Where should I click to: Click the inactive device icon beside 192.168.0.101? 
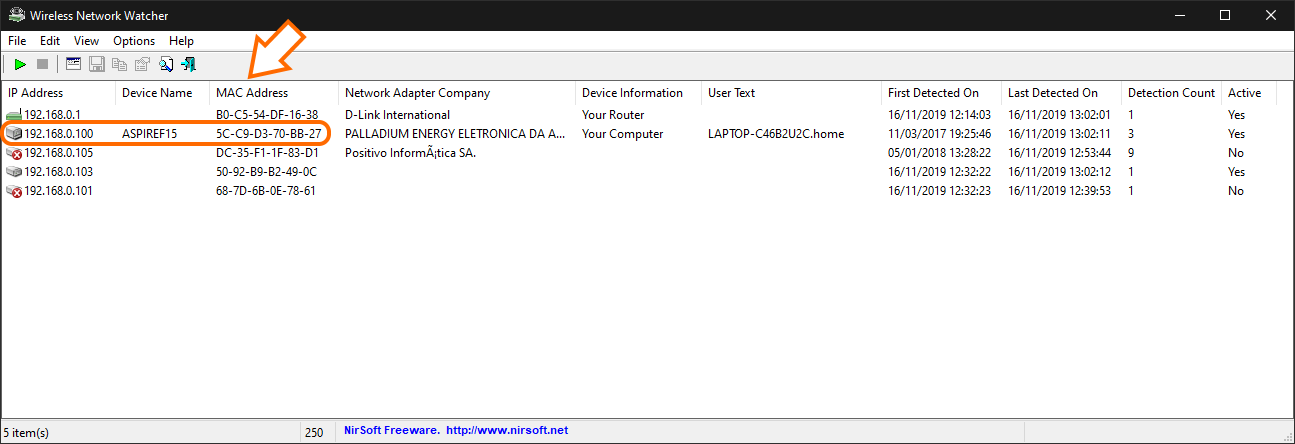[x=14, y=191]
